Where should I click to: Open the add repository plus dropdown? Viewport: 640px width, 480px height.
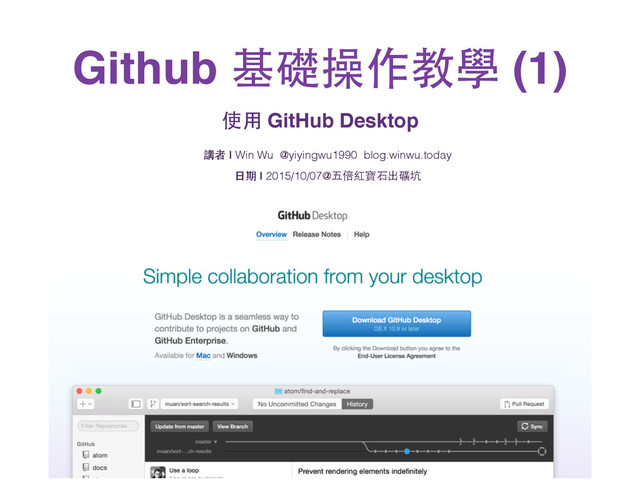[x=86, y=404]
